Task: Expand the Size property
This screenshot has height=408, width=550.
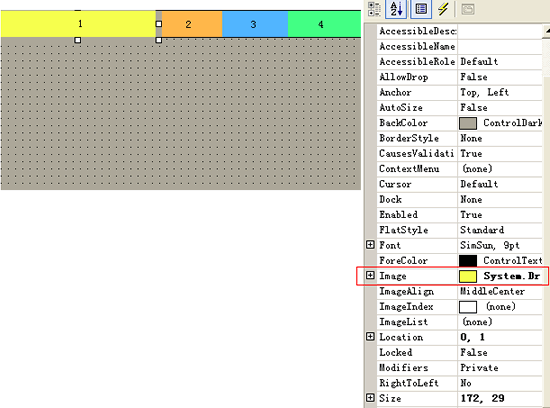Action: pos(370,398)
